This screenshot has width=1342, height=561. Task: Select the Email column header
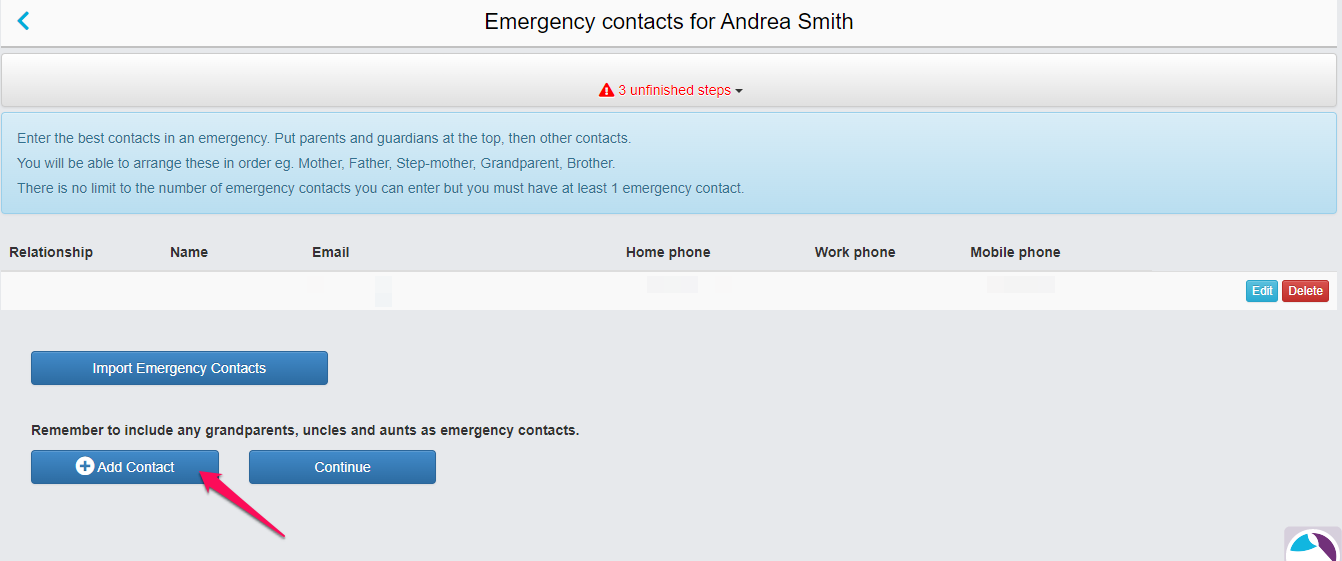click(x=331, y=252)
